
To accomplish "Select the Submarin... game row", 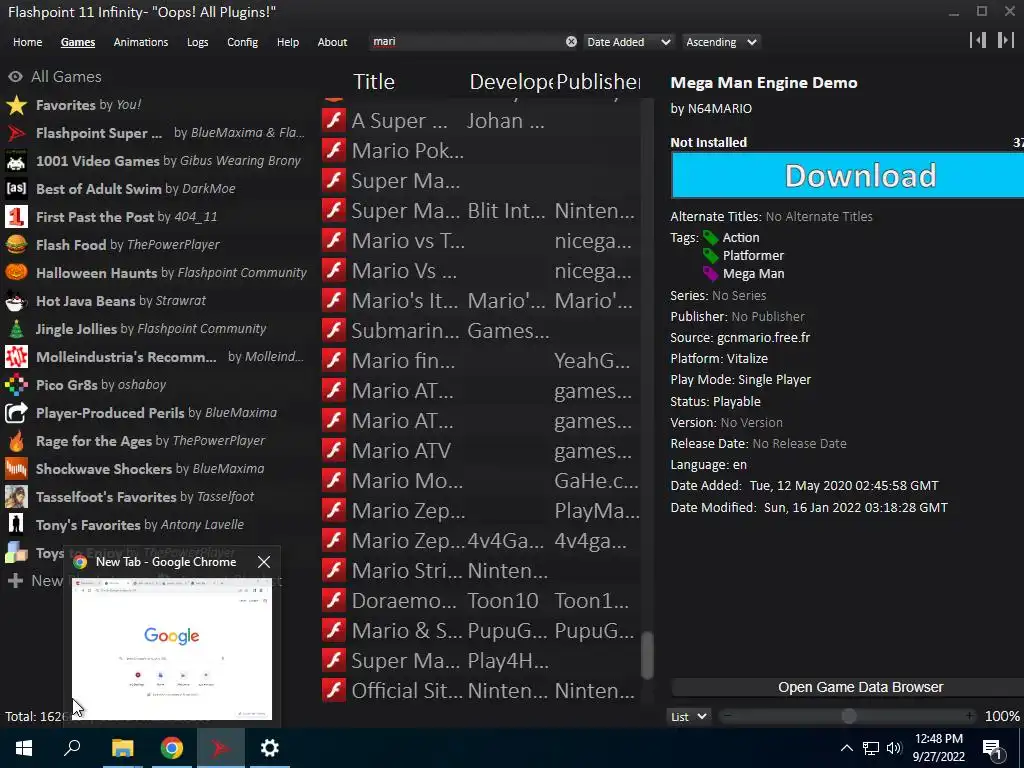I will [x=481, y=330].
